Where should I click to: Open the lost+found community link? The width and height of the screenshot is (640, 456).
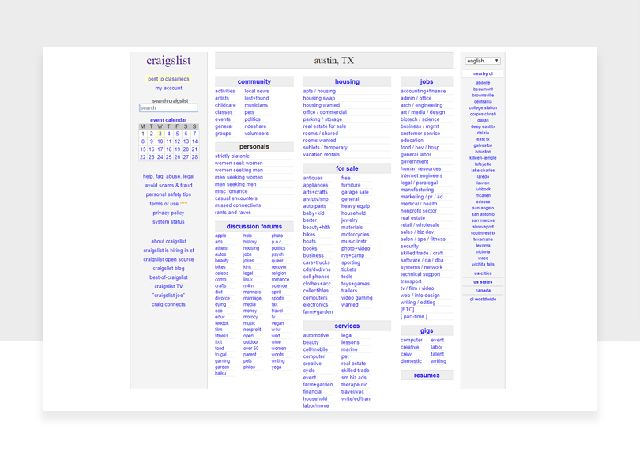pos(257,98)
